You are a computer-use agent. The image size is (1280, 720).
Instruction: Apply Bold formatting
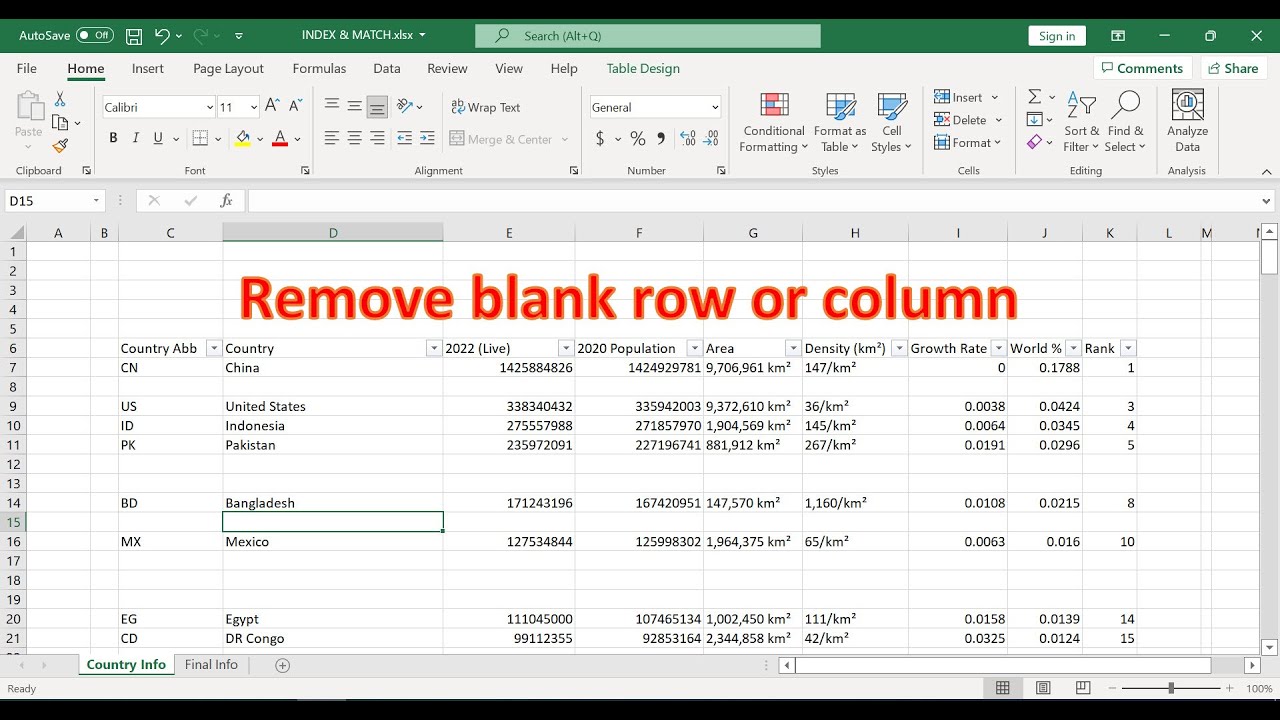coord(113,139)
